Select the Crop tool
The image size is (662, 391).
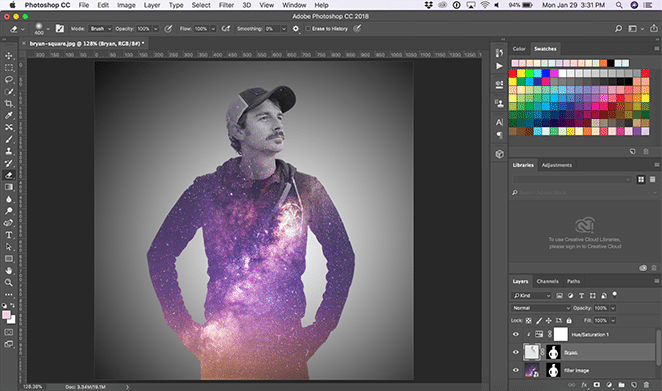point(8,103)
